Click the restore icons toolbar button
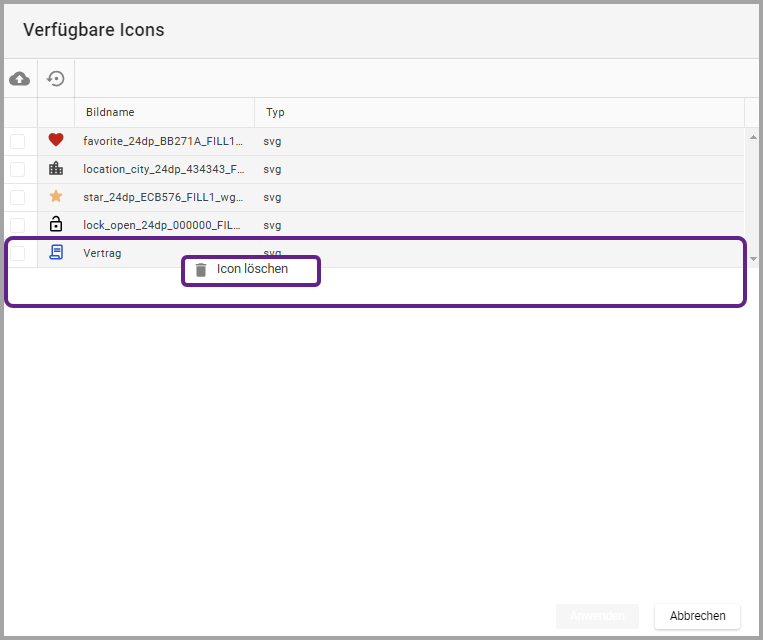 point(56,78)
